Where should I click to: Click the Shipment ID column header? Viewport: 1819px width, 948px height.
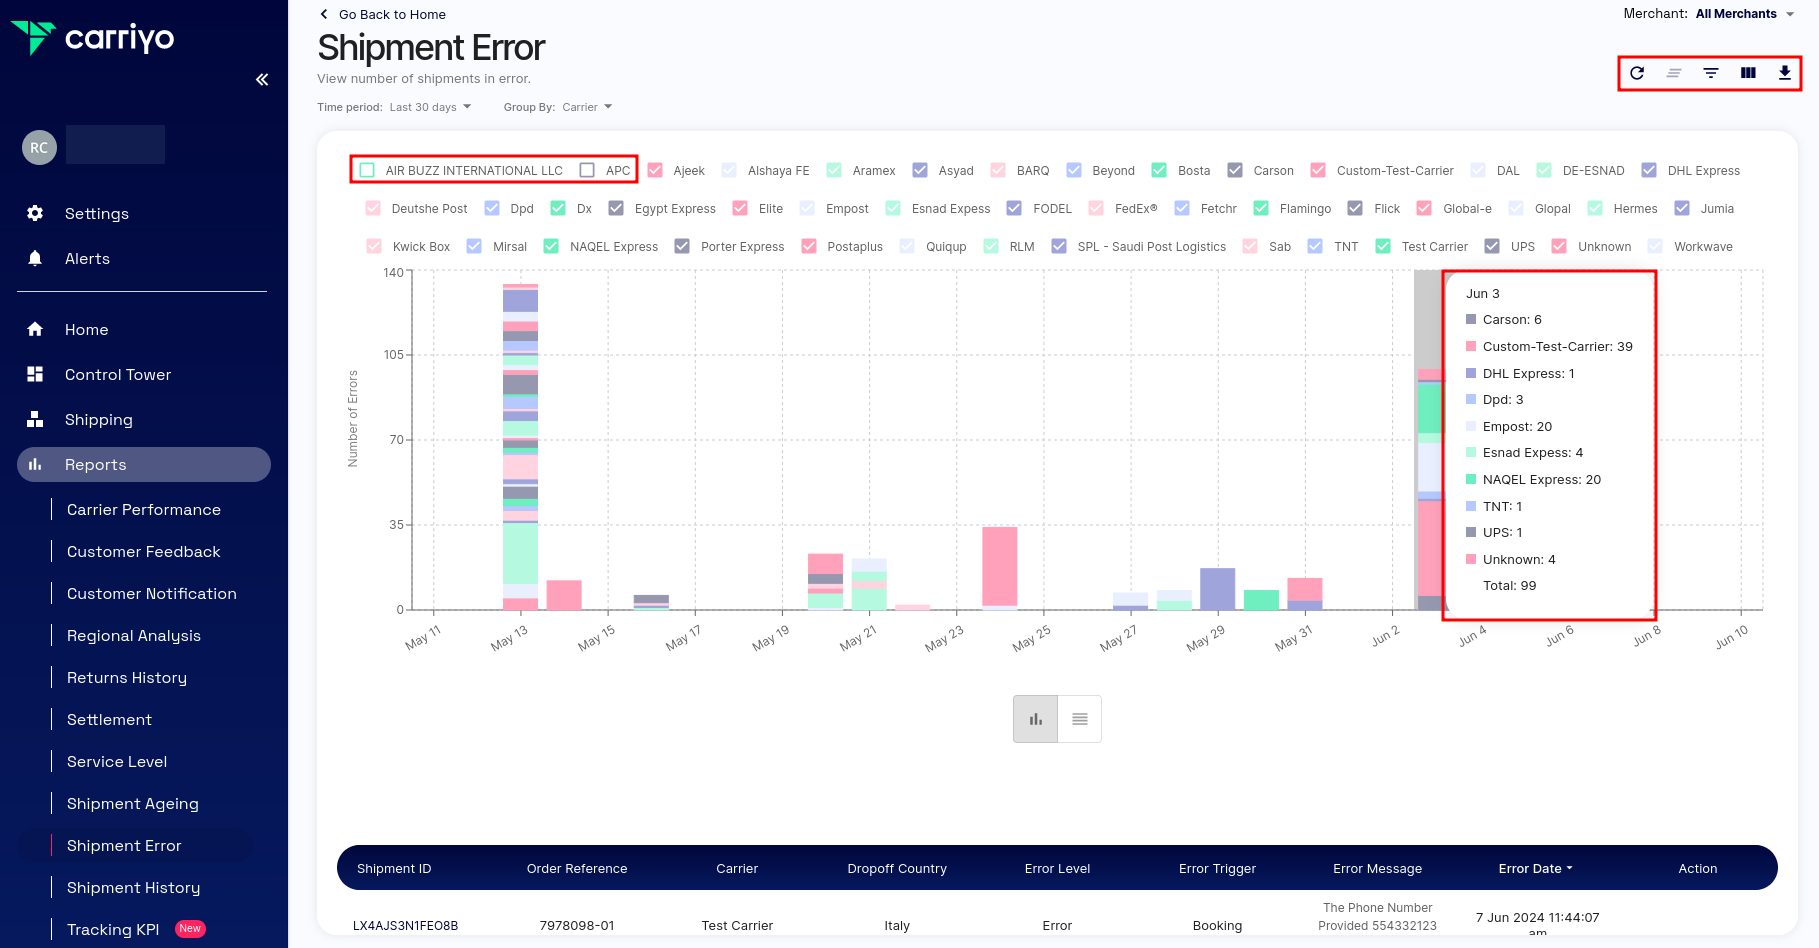pos(394,868)
